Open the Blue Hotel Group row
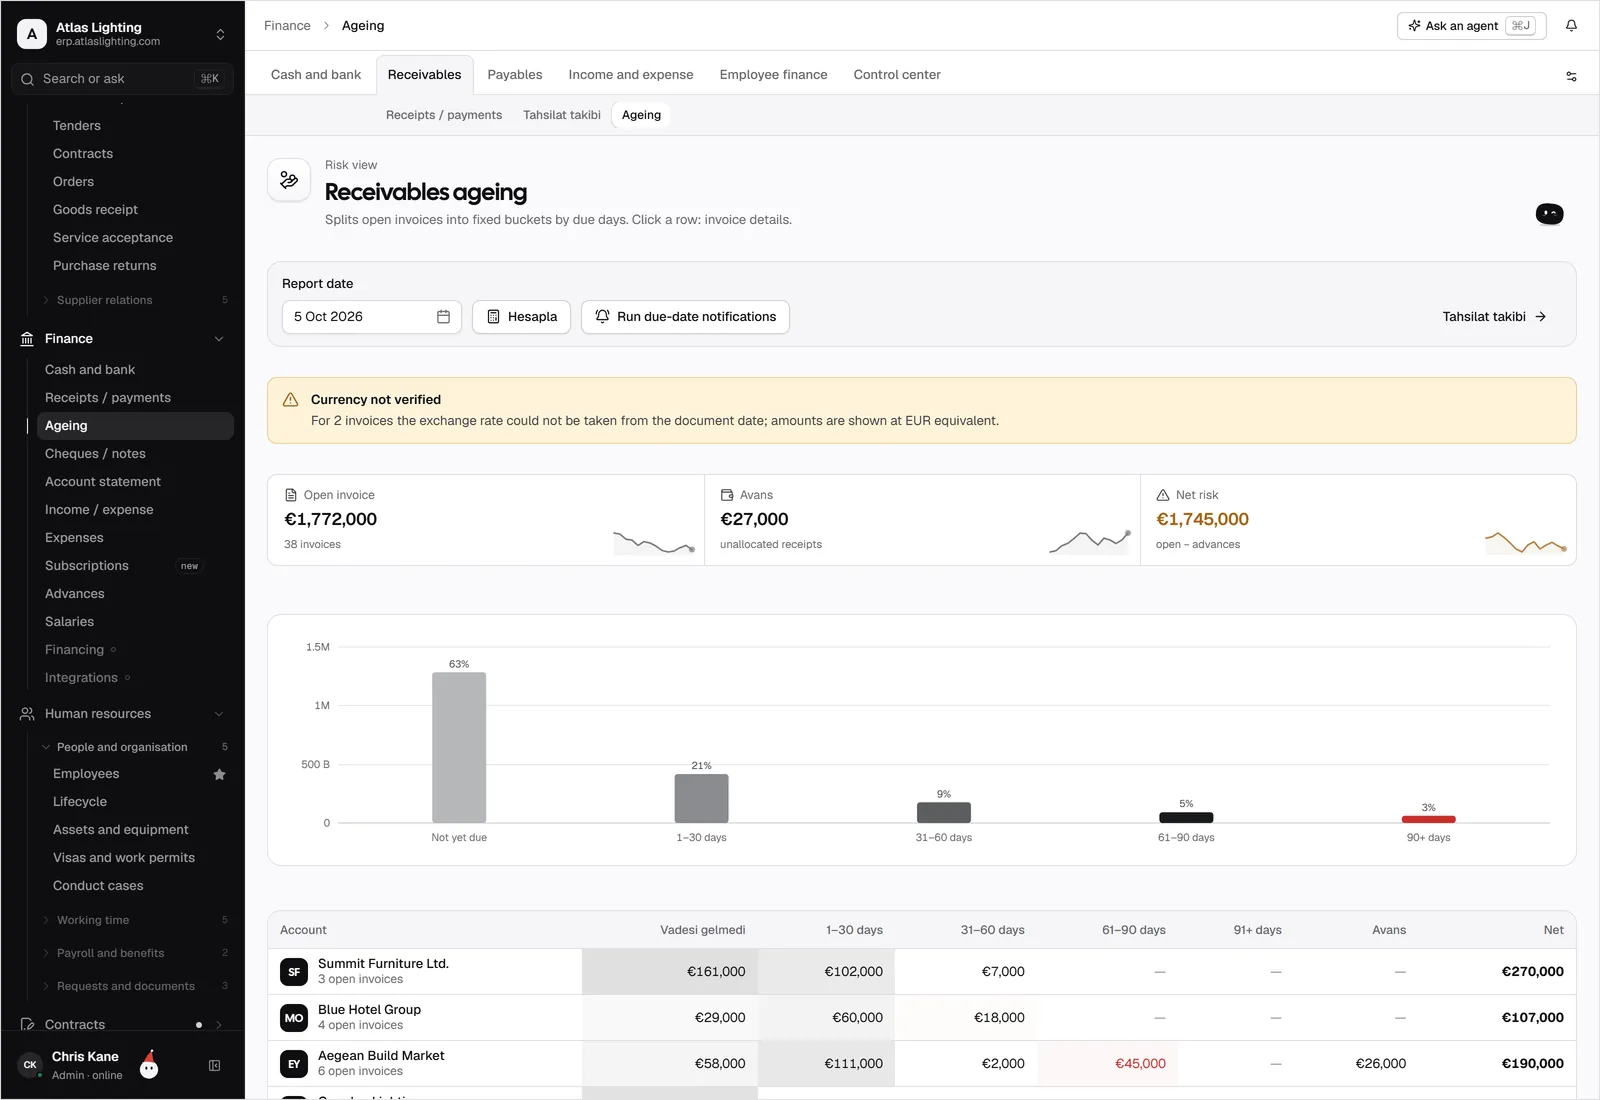The image size is (1600, 1100). pos(922,1018)
